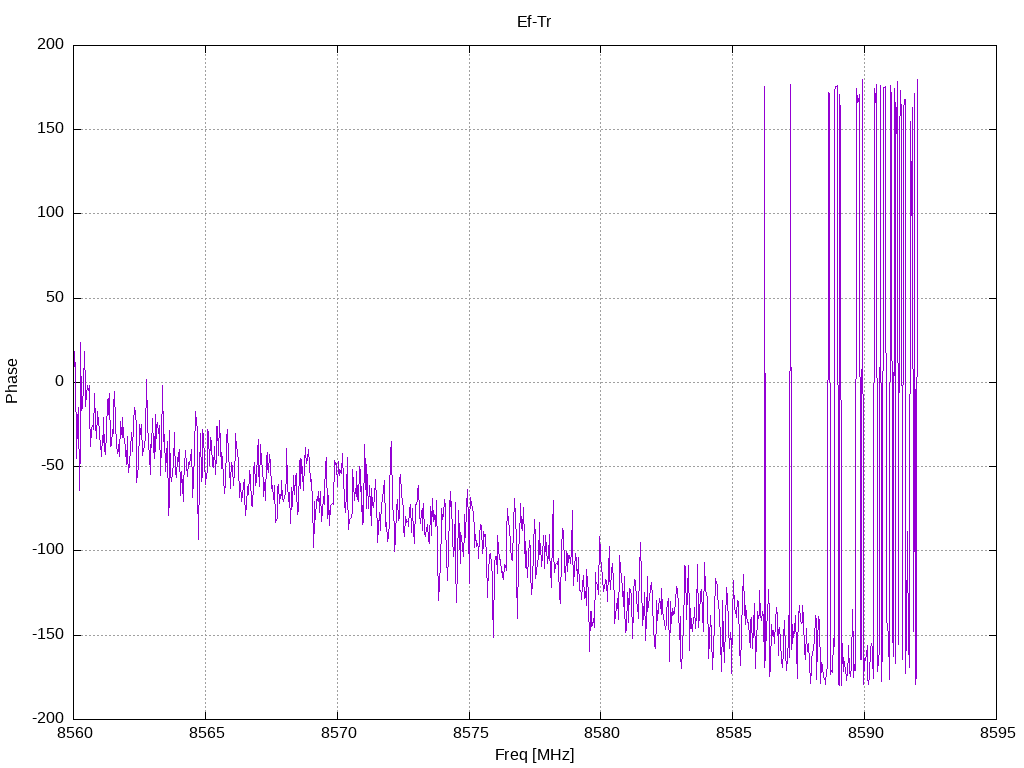Viewport: 1024px width, 768px height.
Task: Click the Freq [MHz] x-axis label
Action: point(534,755)
